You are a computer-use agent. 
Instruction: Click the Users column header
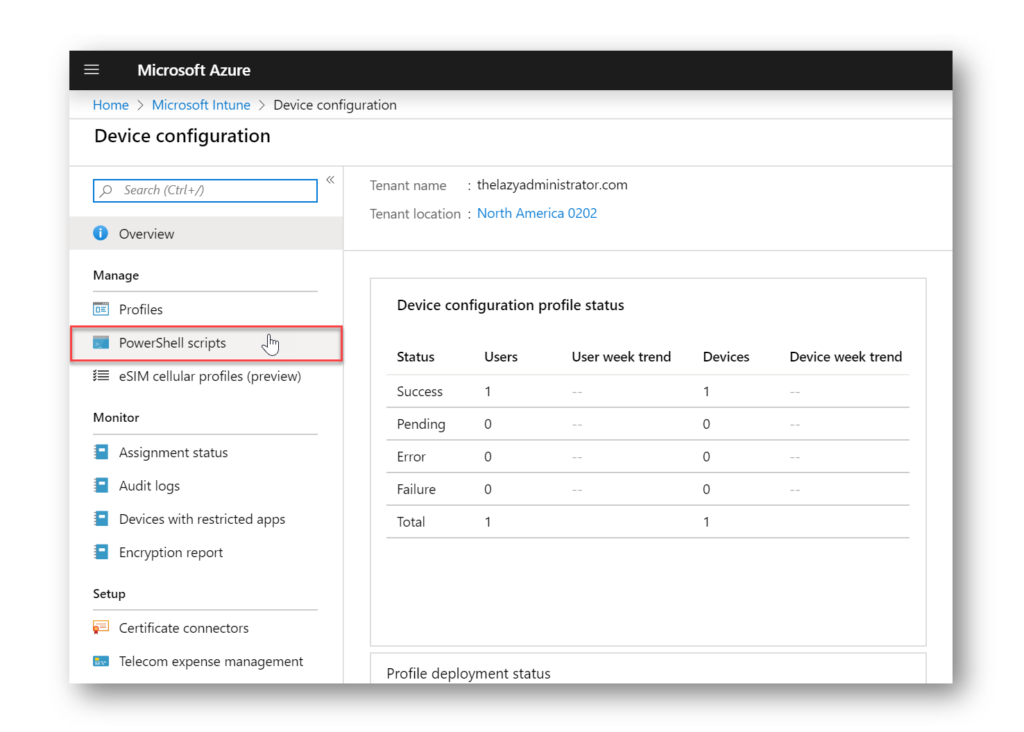click(x=501, y=357)
